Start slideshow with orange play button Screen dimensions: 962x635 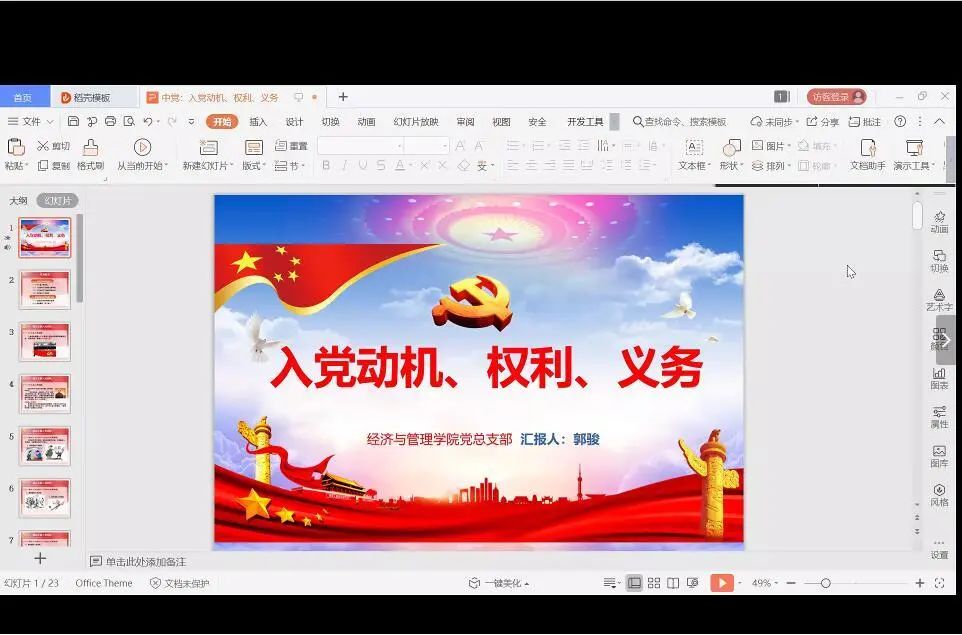point(721,583)
